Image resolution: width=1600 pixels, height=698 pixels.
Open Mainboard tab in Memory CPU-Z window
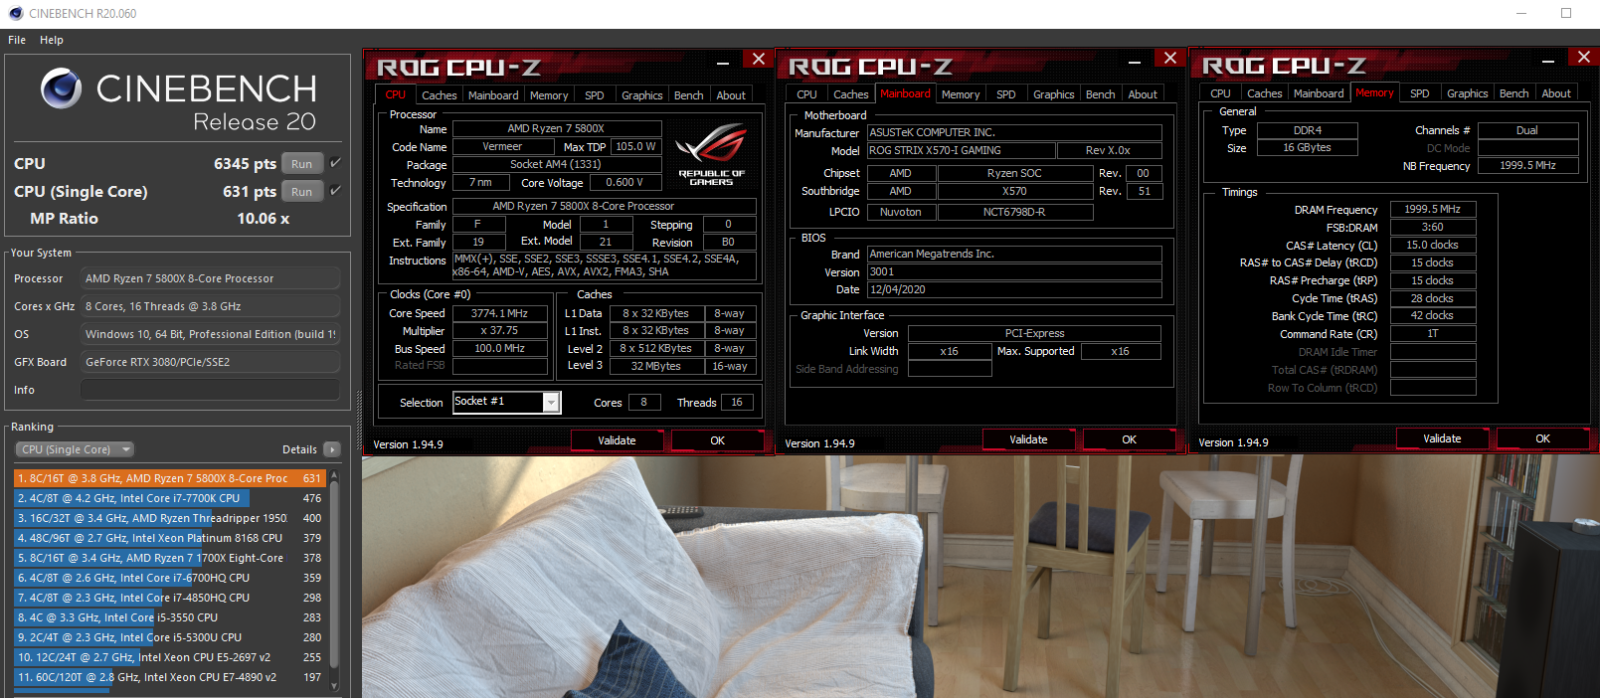click(x=1319, y=94)
